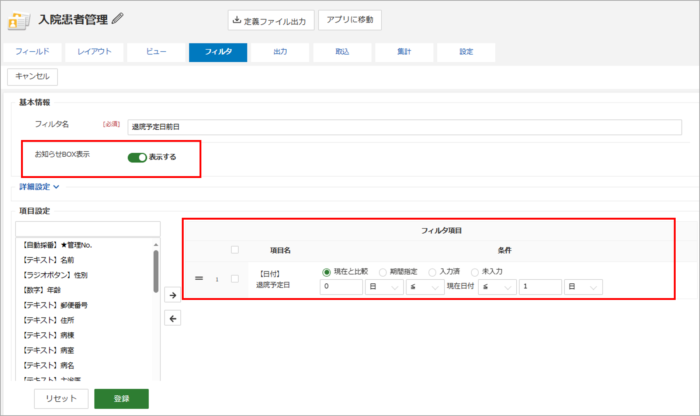Open the 取込 tab
The height and width of the screenshot is (416, 700).
[x=342, y=52]
